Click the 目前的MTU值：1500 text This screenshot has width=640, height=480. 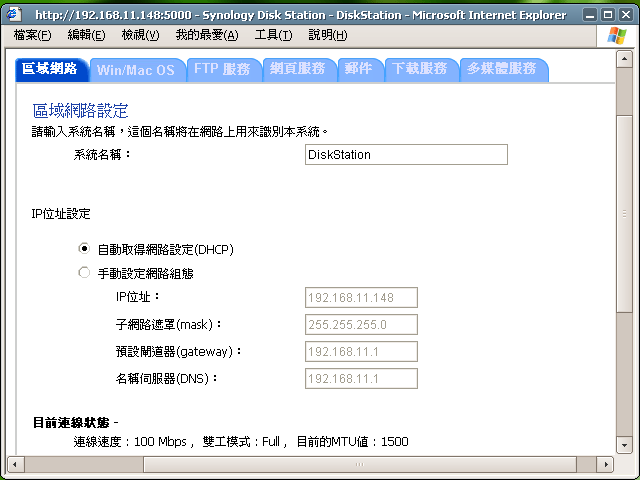click(352, 442)
